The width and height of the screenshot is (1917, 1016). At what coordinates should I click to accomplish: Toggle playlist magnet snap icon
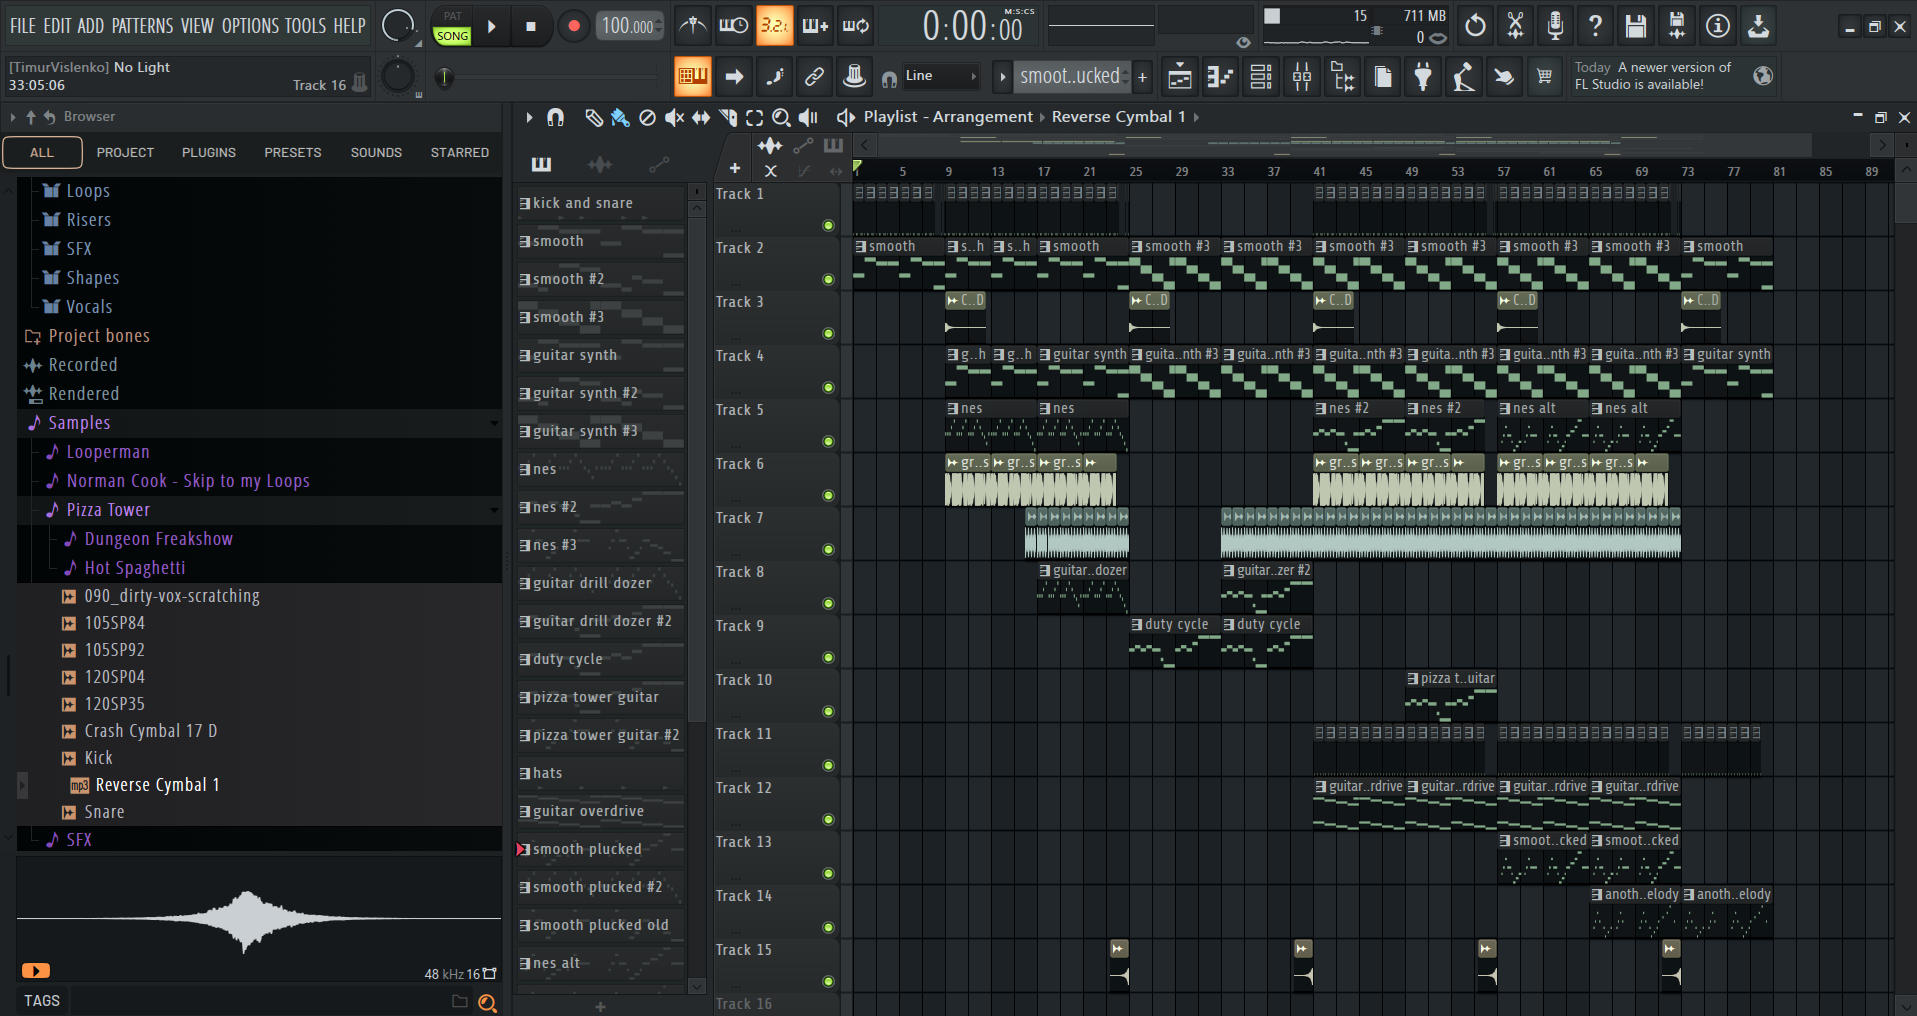click(556, 118)
